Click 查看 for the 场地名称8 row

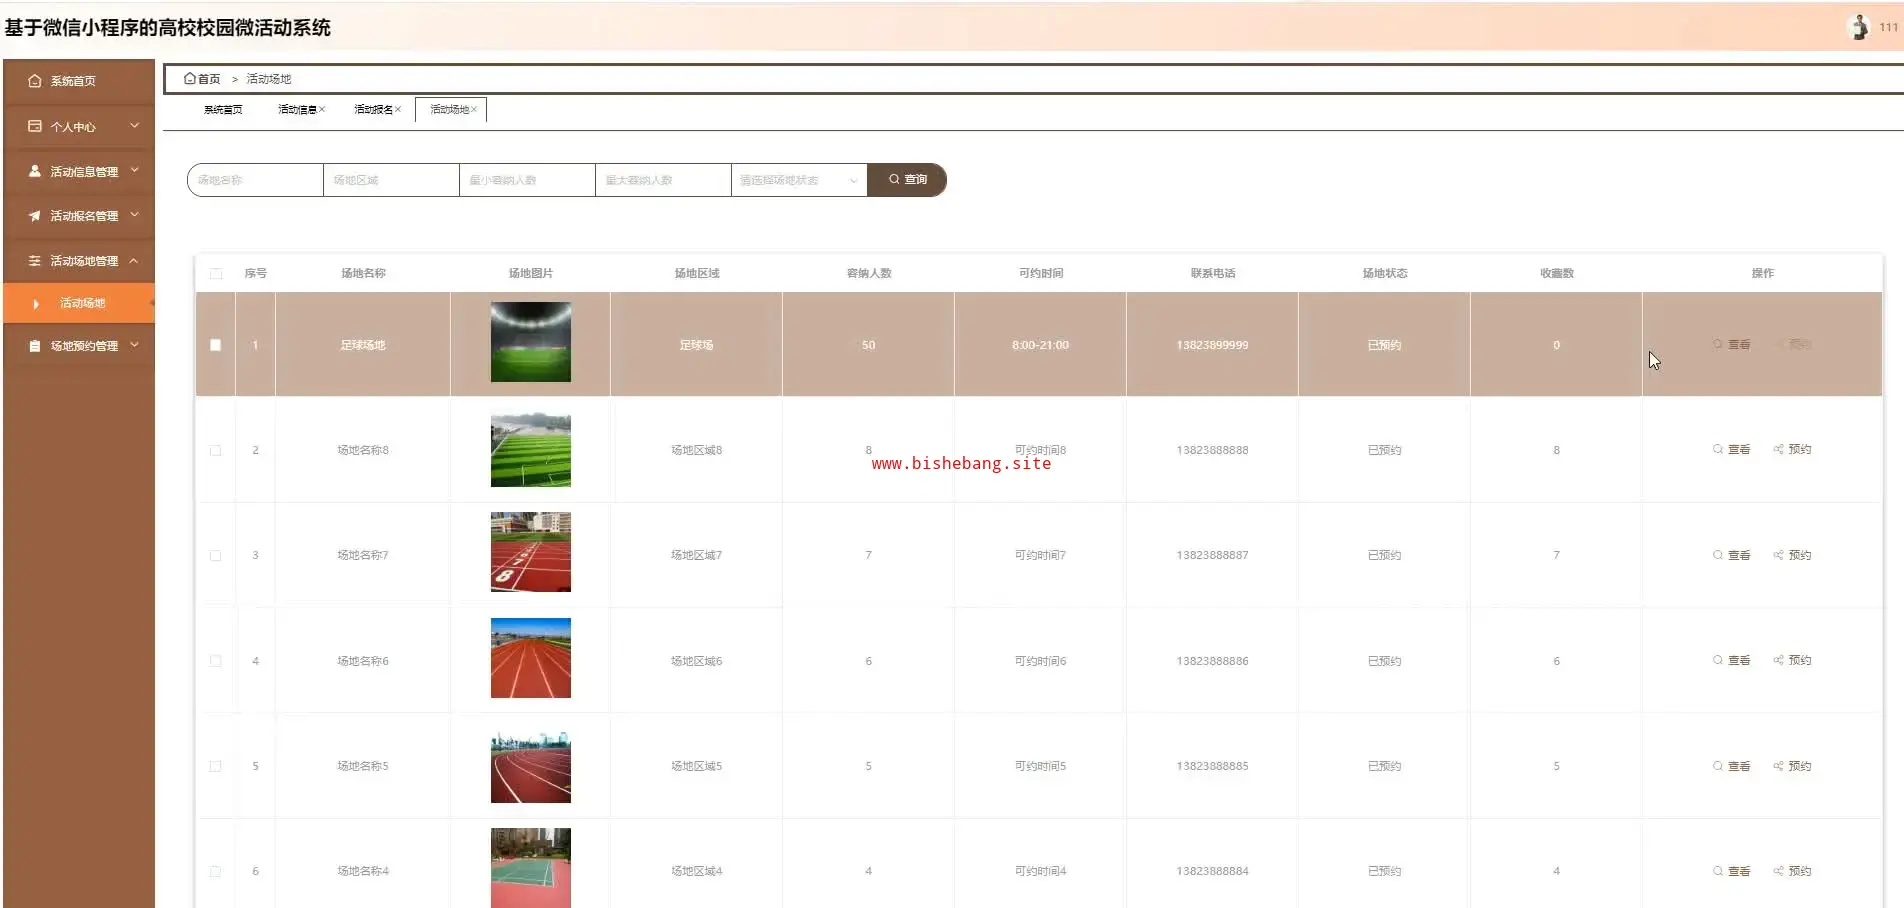tap(1732, 449)
